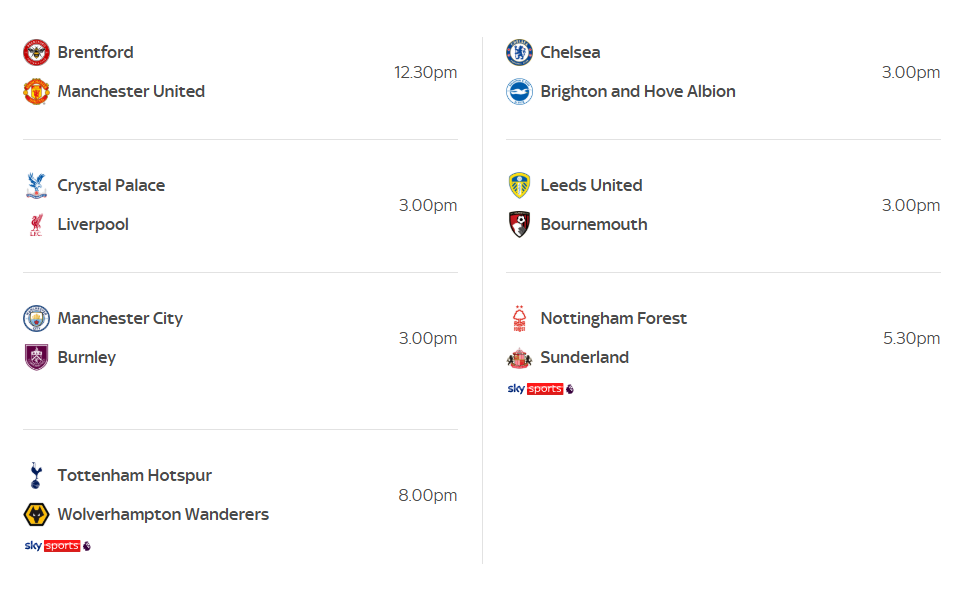Click the Bournemouth club badge
Screen dimensions: 959x603
(519, 224)
